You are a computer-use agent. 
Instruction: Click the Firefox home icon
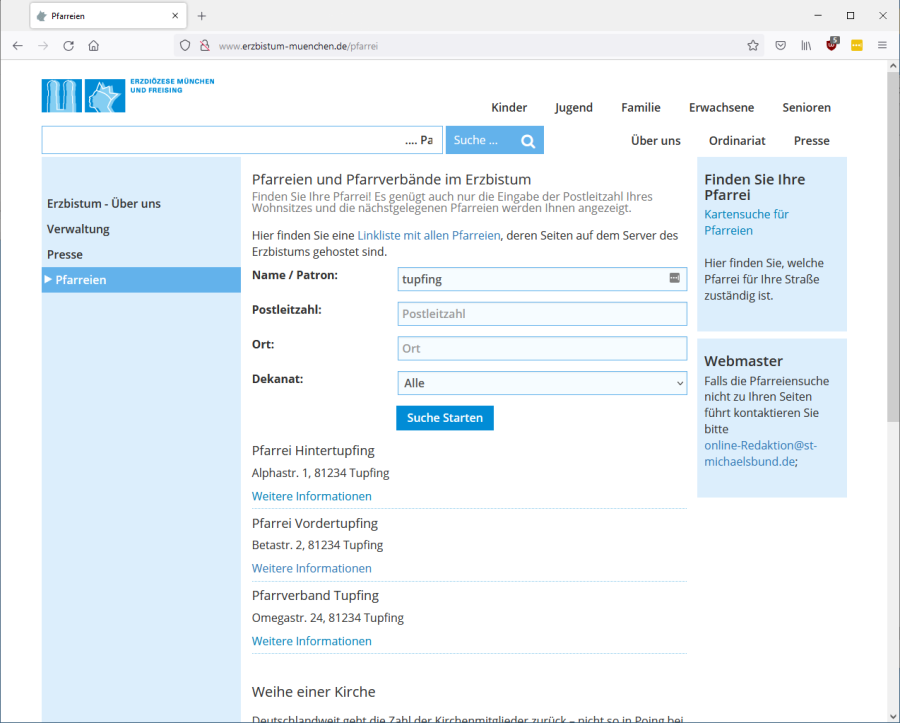tap(94, 45)
